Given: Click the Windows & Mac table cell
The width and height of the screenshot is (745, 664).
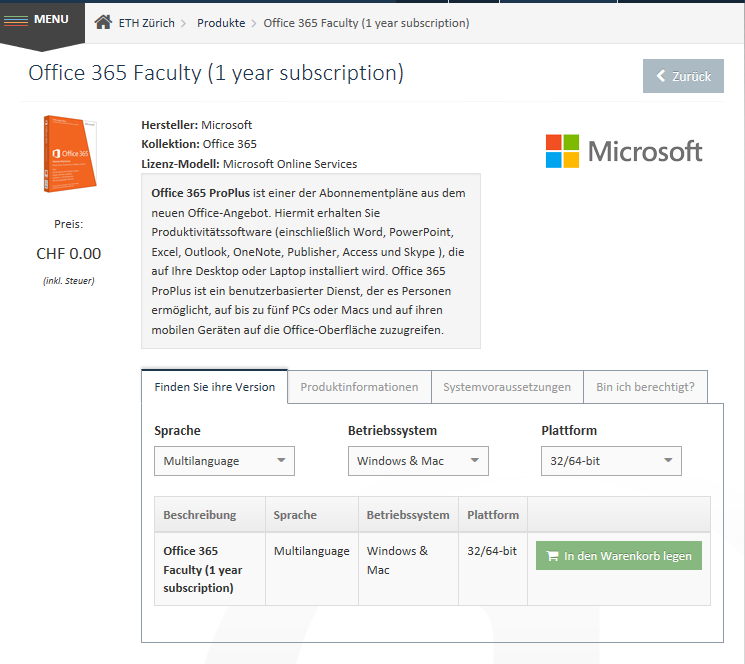Looking at the screenshot, I should [x=408, y=569].
